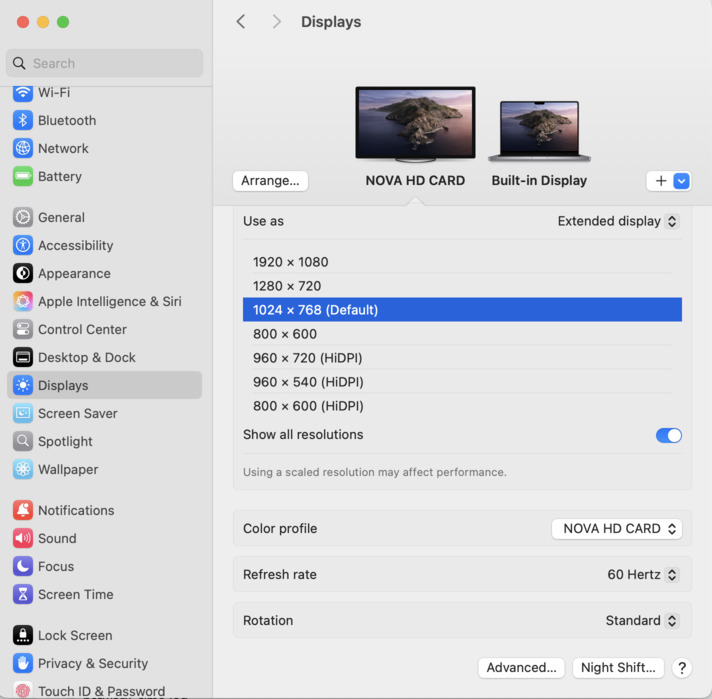The height and width of the screenshot is (699, 712).
Task: Click the Search field in sidebar
Action: tap(104, 63)
